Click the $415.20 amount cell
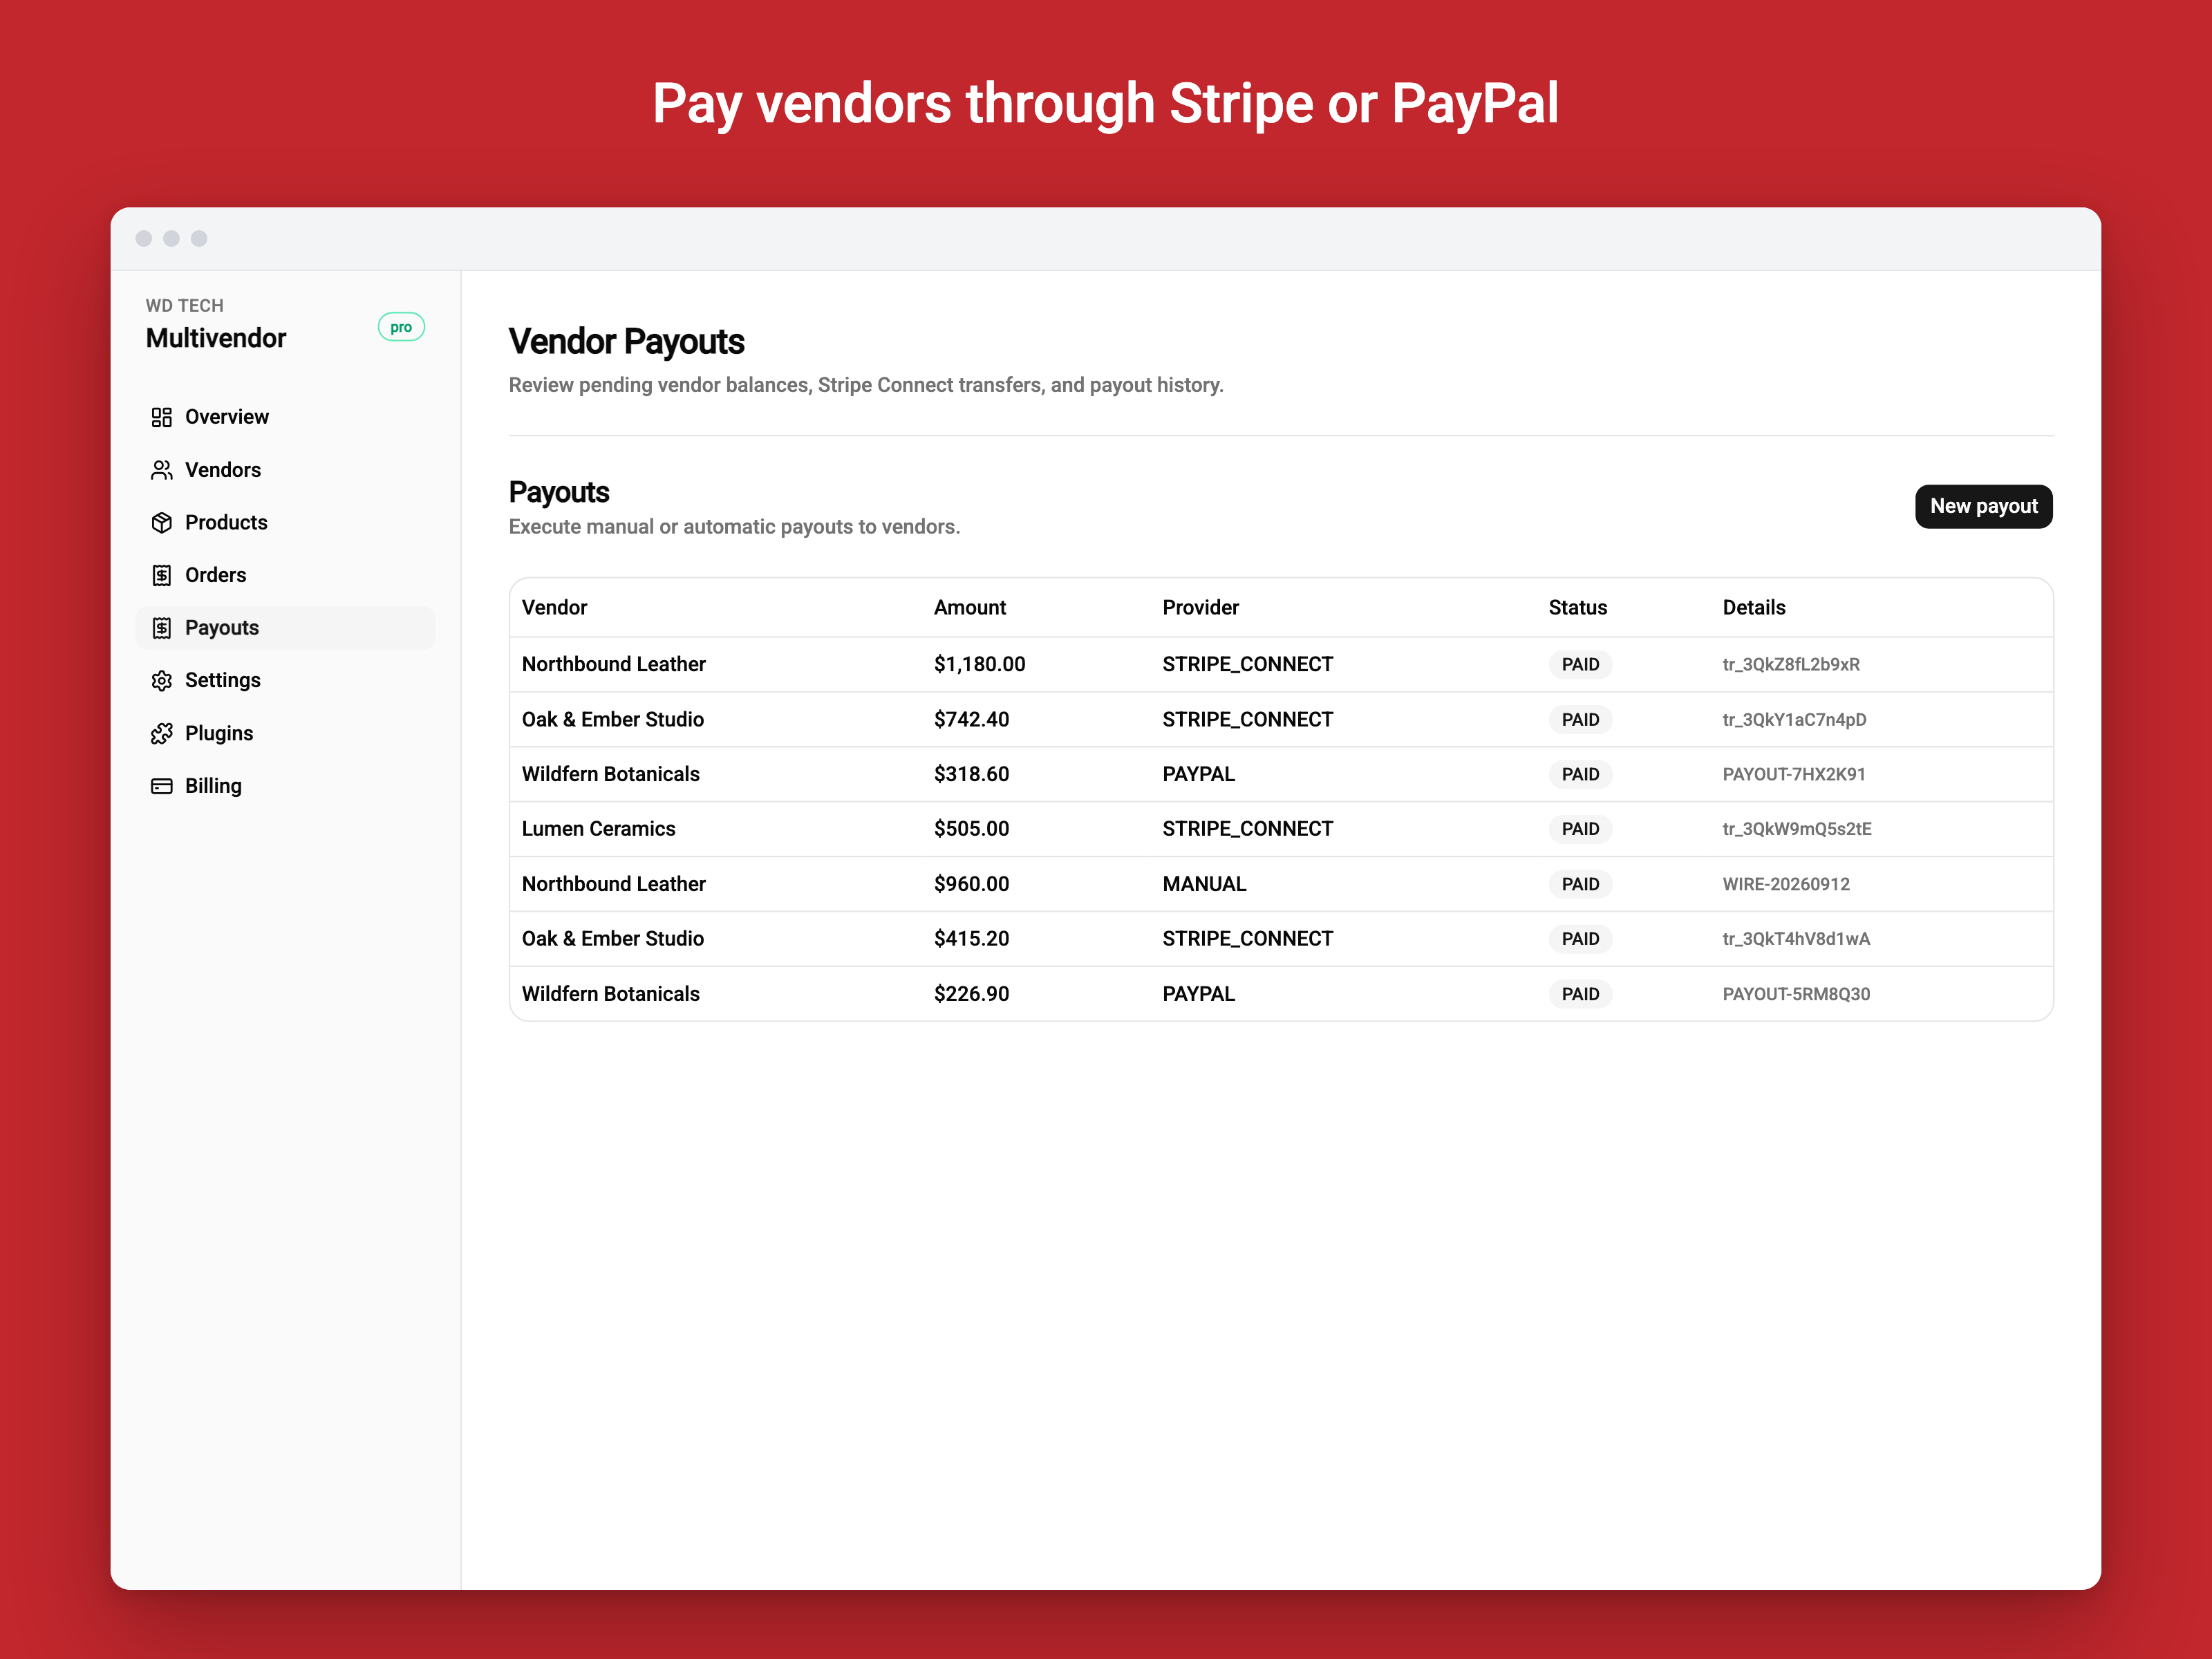The image size is (2212, 1659). (x=971, y=938)
